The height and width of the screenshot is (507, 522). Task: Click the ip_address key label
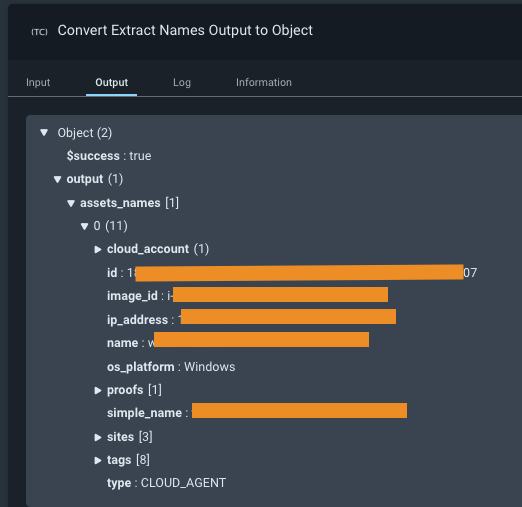tap(137, 320)
